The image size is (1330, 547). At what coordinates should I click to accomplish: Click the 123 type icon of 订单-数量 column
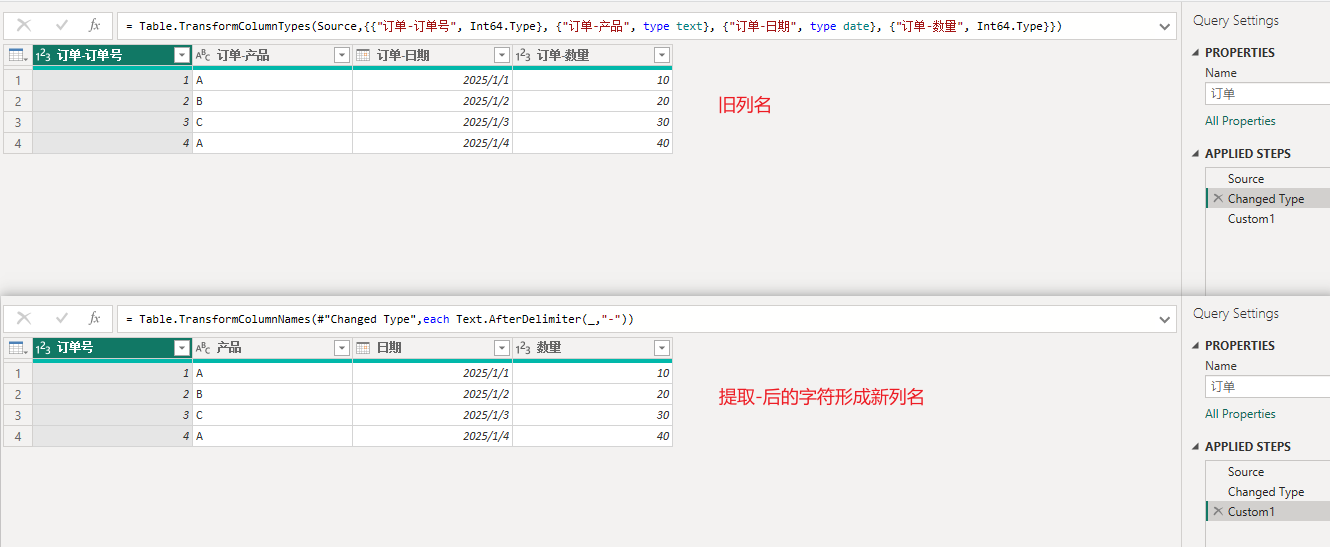pyautogui.click(x=523, y=56)
